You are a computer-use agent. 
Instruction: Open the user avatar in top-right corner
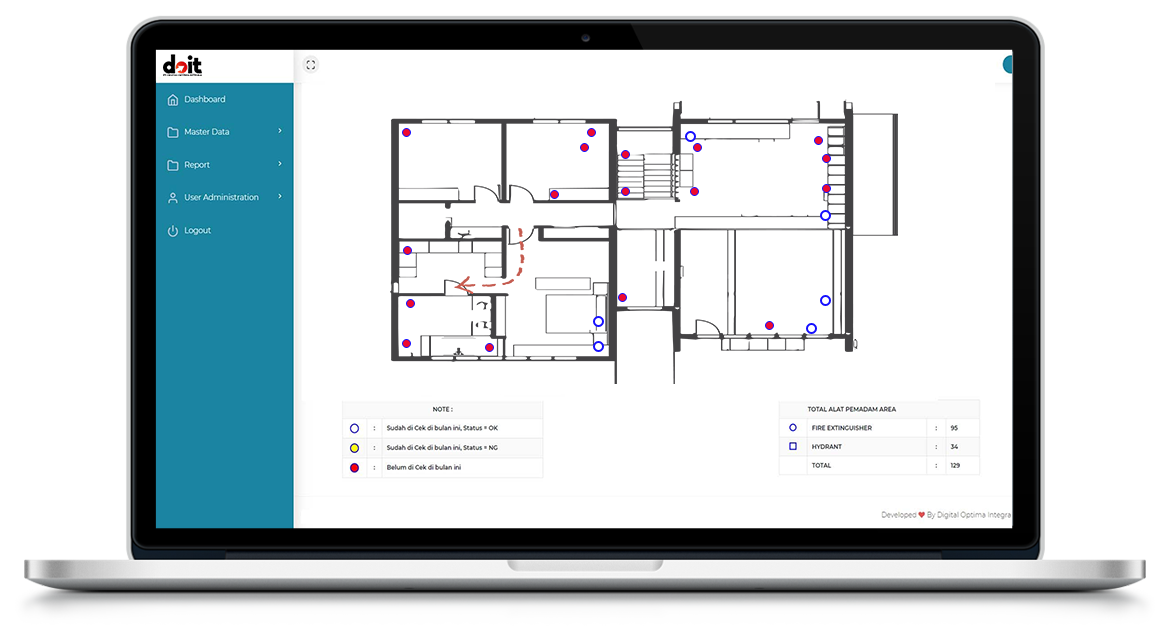(x=1007, y=65)
